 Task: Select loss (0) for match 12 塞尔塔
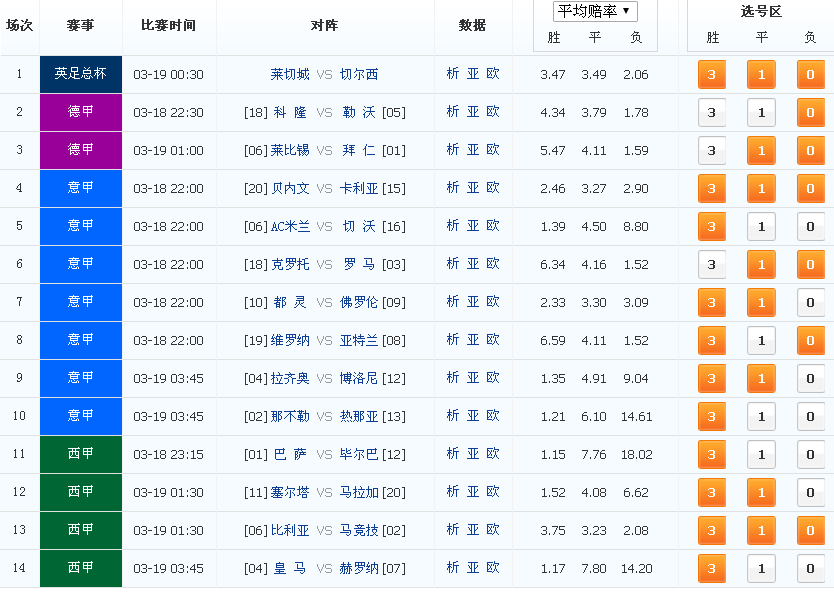811,493
